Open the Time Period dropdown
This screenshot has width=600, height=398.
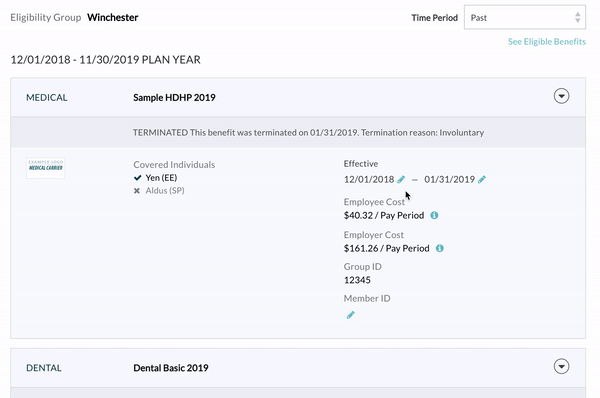click(x=525, y=17)
